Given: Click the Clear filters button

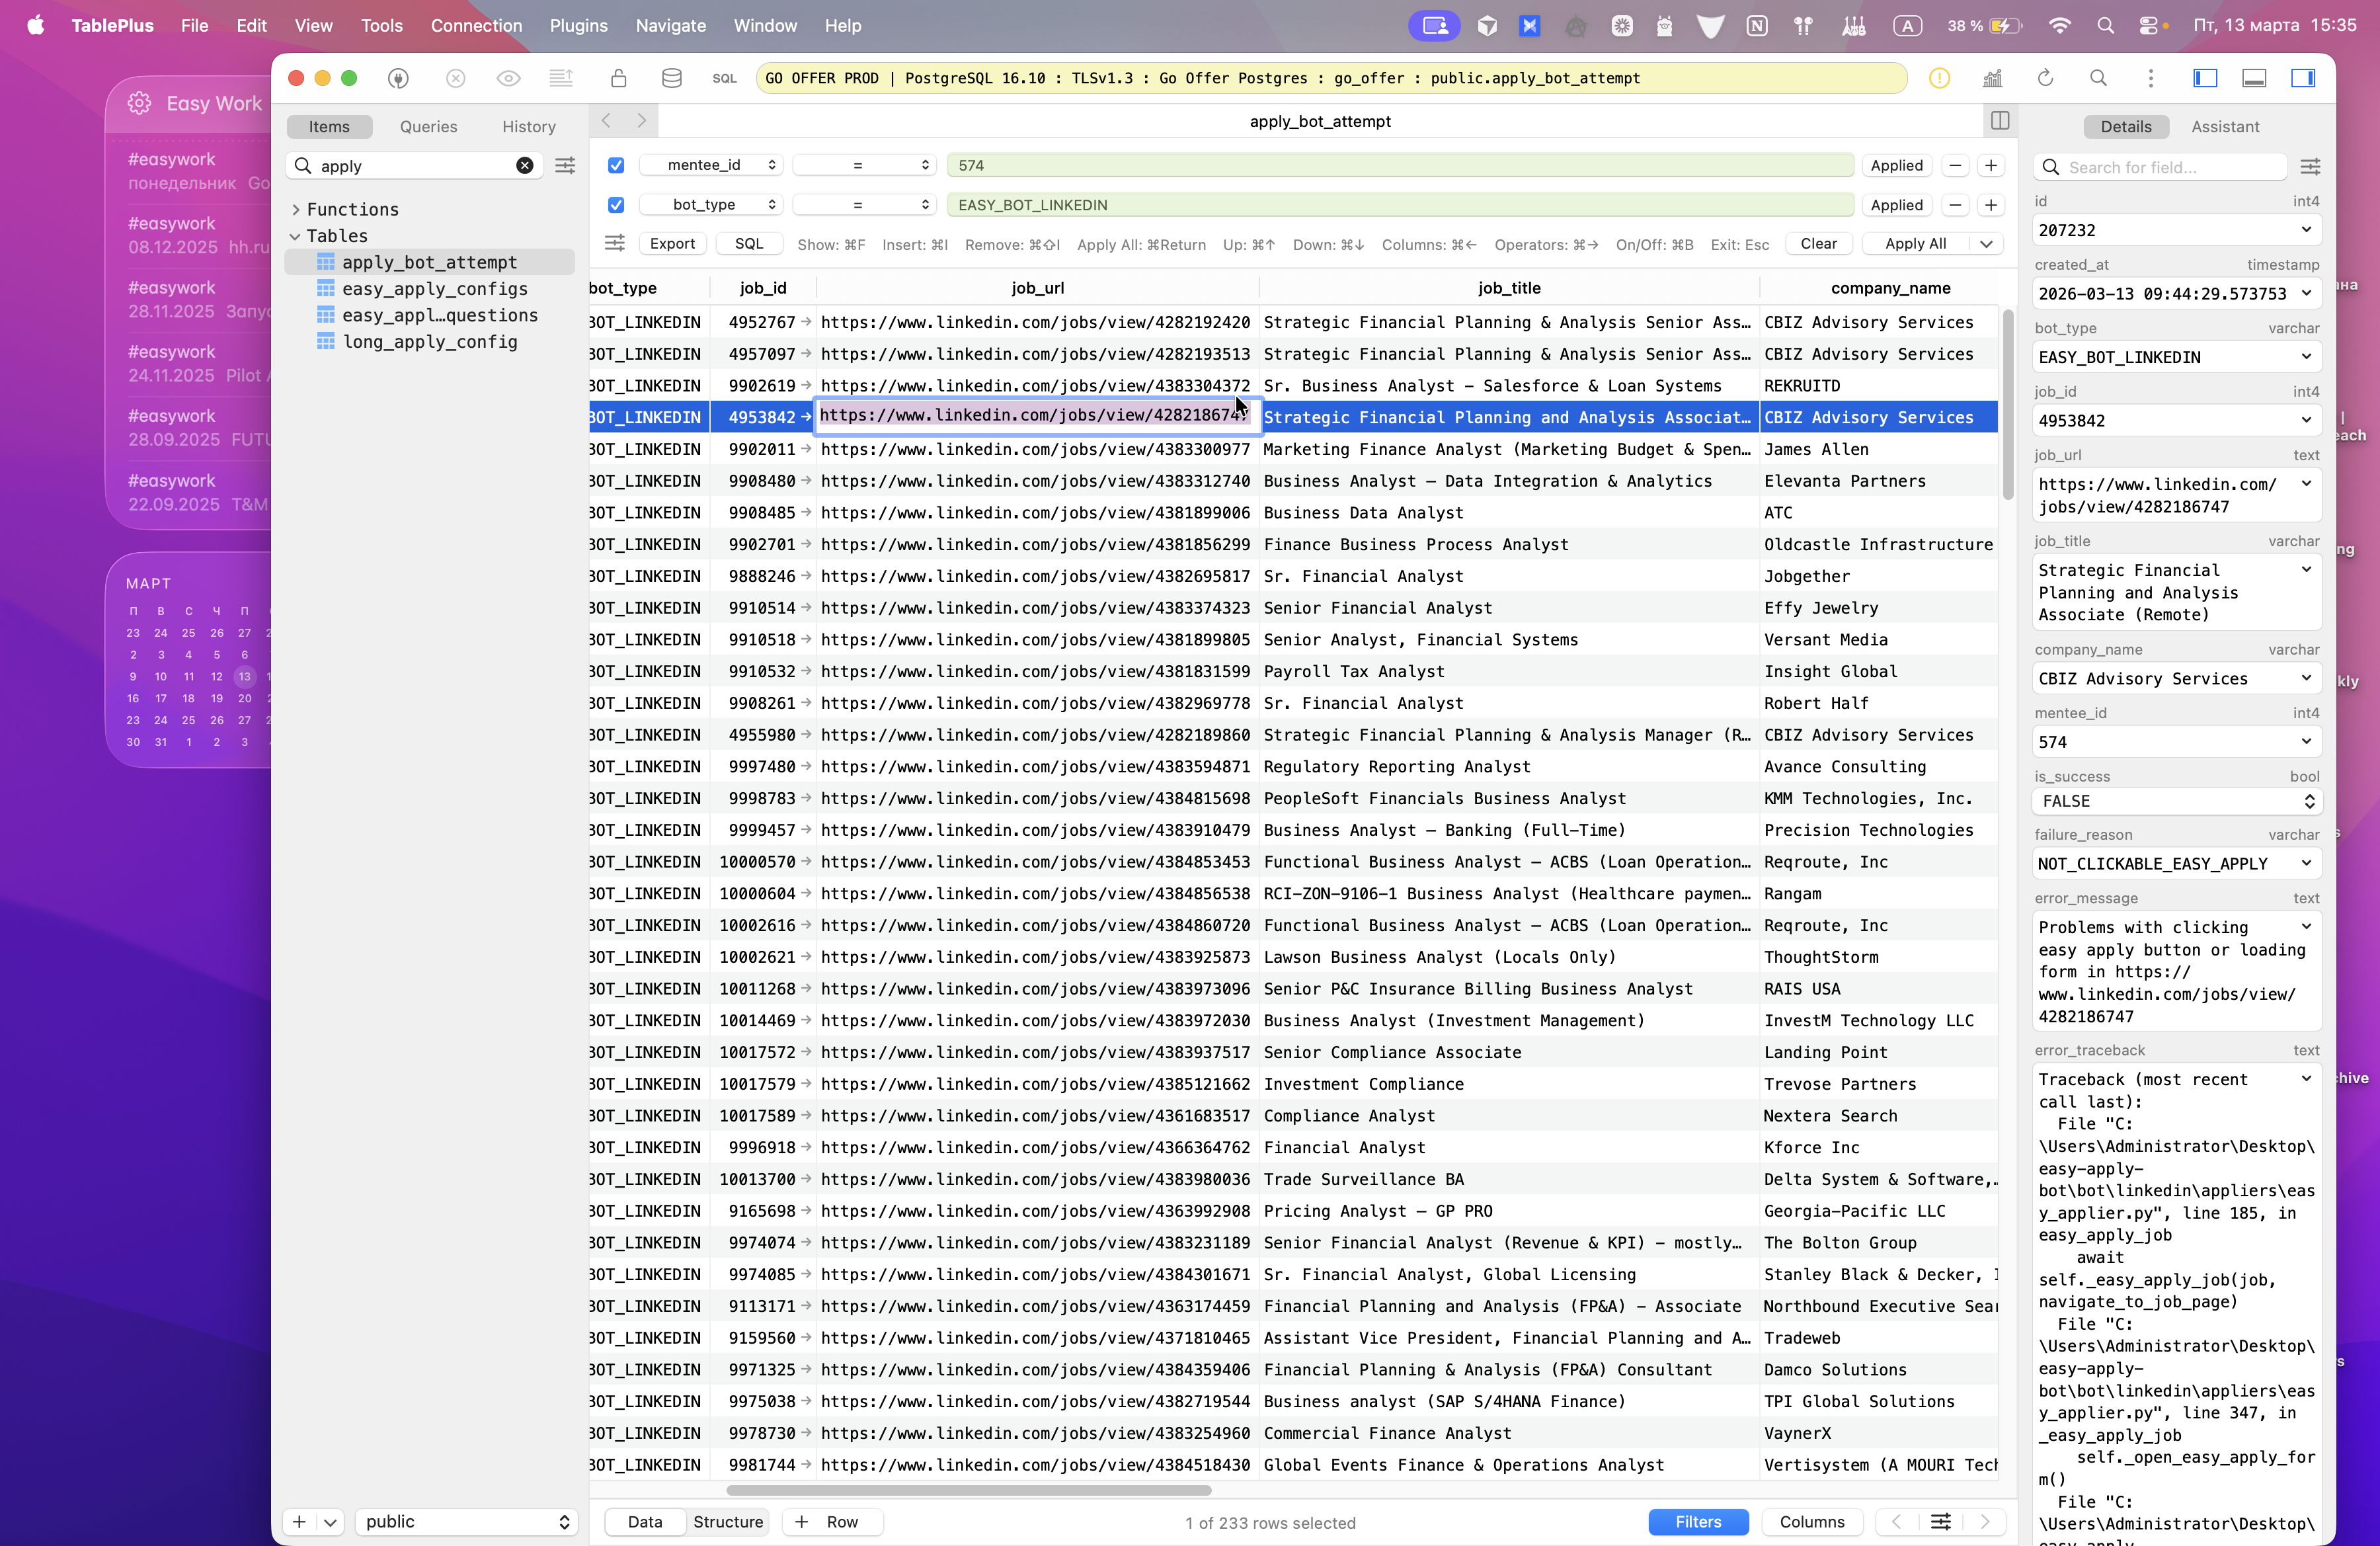Looking at the screenshot, I should pyautogui.click(x=1818, y=244).
